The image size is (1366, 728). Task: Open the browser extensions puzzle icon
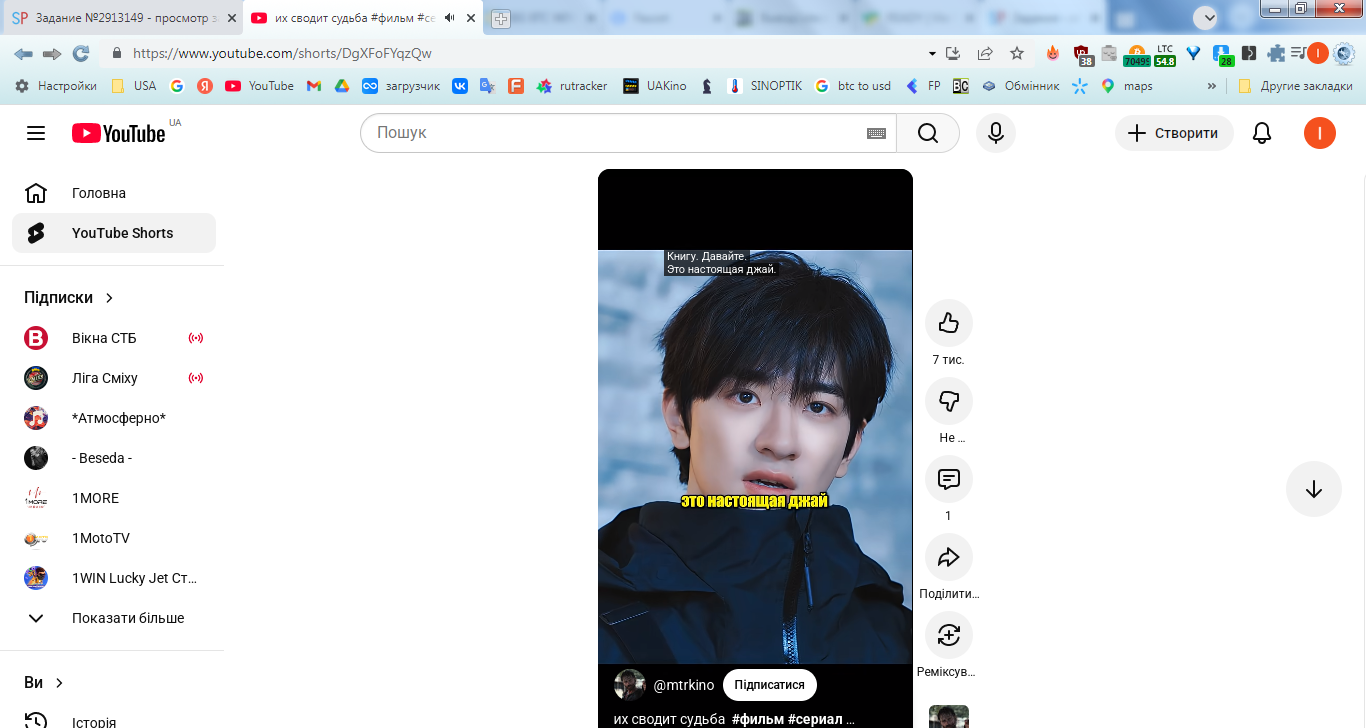(x=1276, y=53)
